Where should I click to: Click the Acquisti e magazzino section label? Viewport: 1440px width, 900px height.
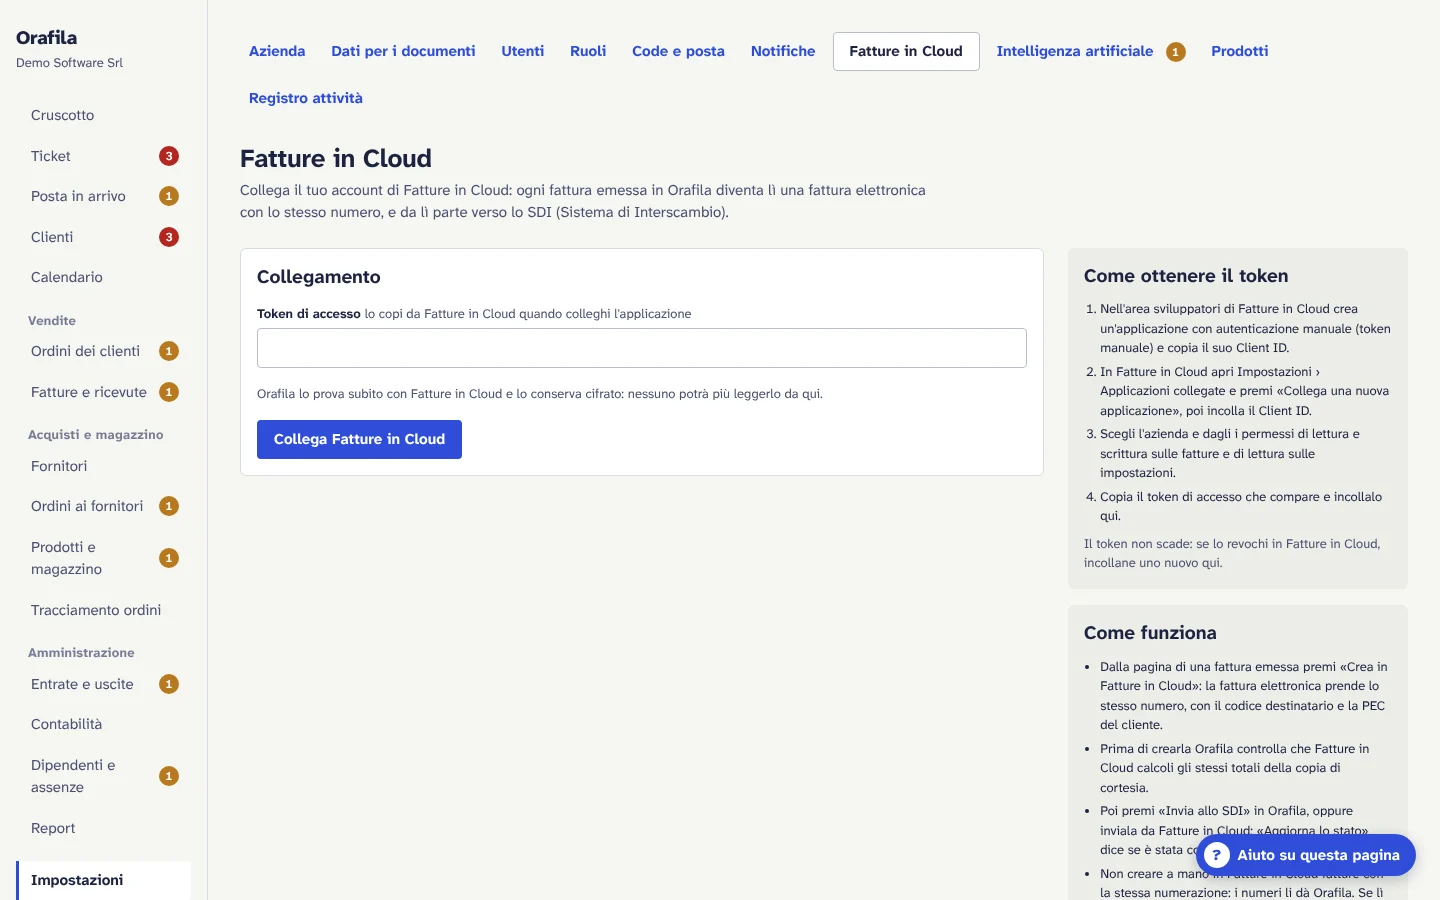coord(96,435)
